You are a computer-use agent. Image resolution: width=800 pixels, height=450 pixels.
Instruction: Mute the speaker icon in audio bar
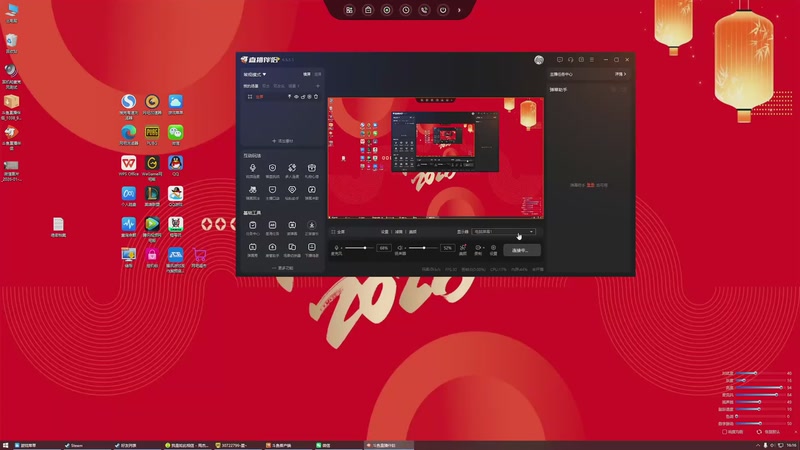400,248
